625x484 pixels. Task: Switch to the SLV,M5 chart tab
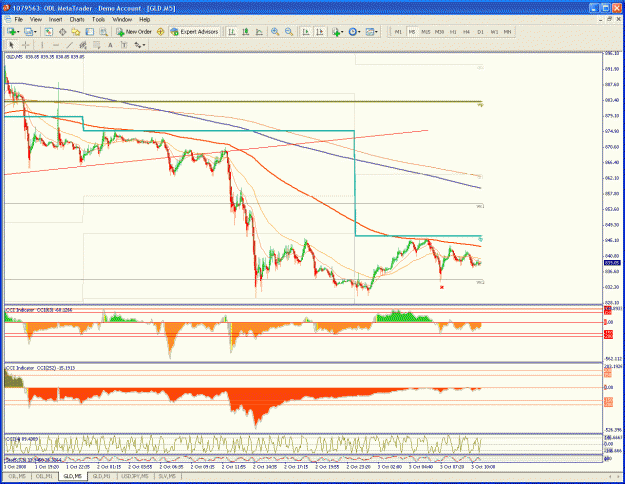167,476
